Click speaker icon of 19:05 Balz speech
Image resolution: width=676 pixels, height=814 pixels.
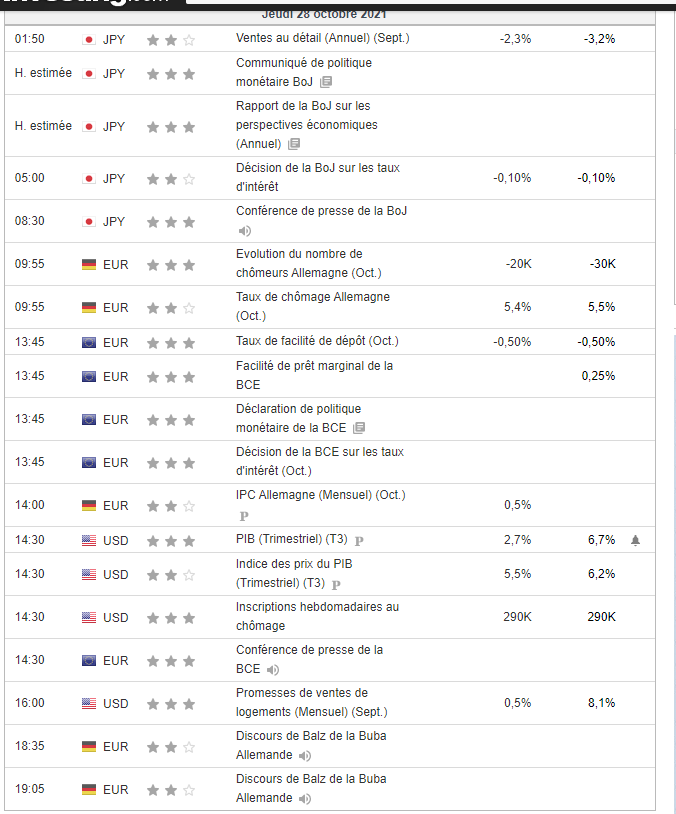(x=305, y=799)
